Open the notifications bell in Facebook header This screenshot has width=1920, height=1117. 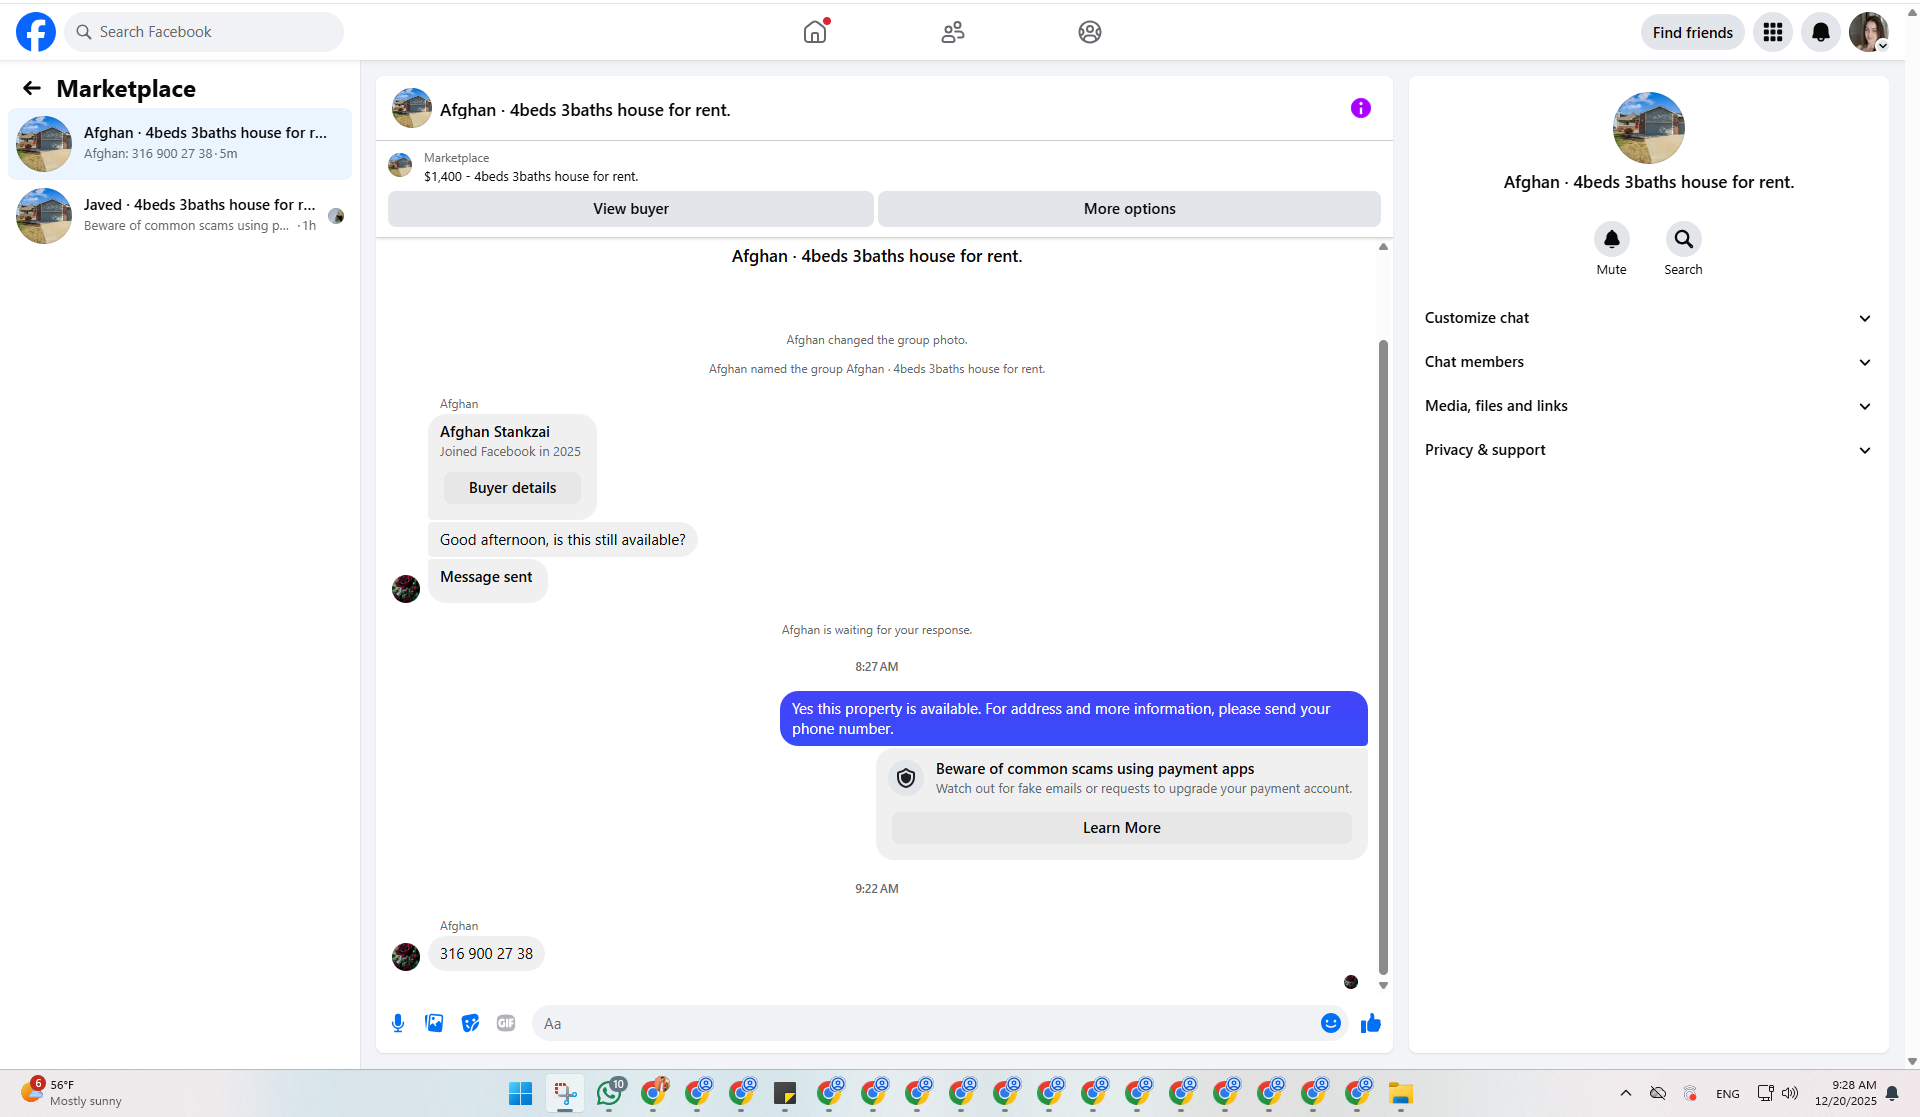(1821, 32)
